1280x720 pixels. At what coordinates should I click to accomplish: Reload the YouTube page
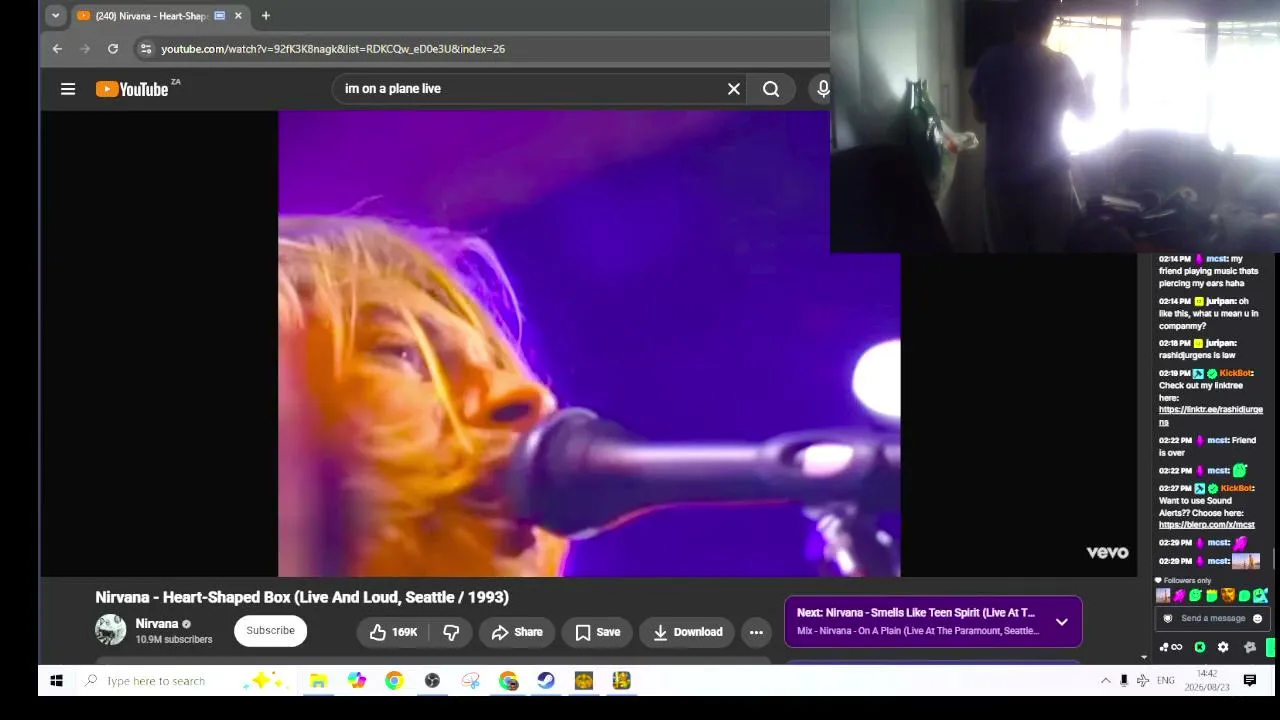click(x=113, y=49)
